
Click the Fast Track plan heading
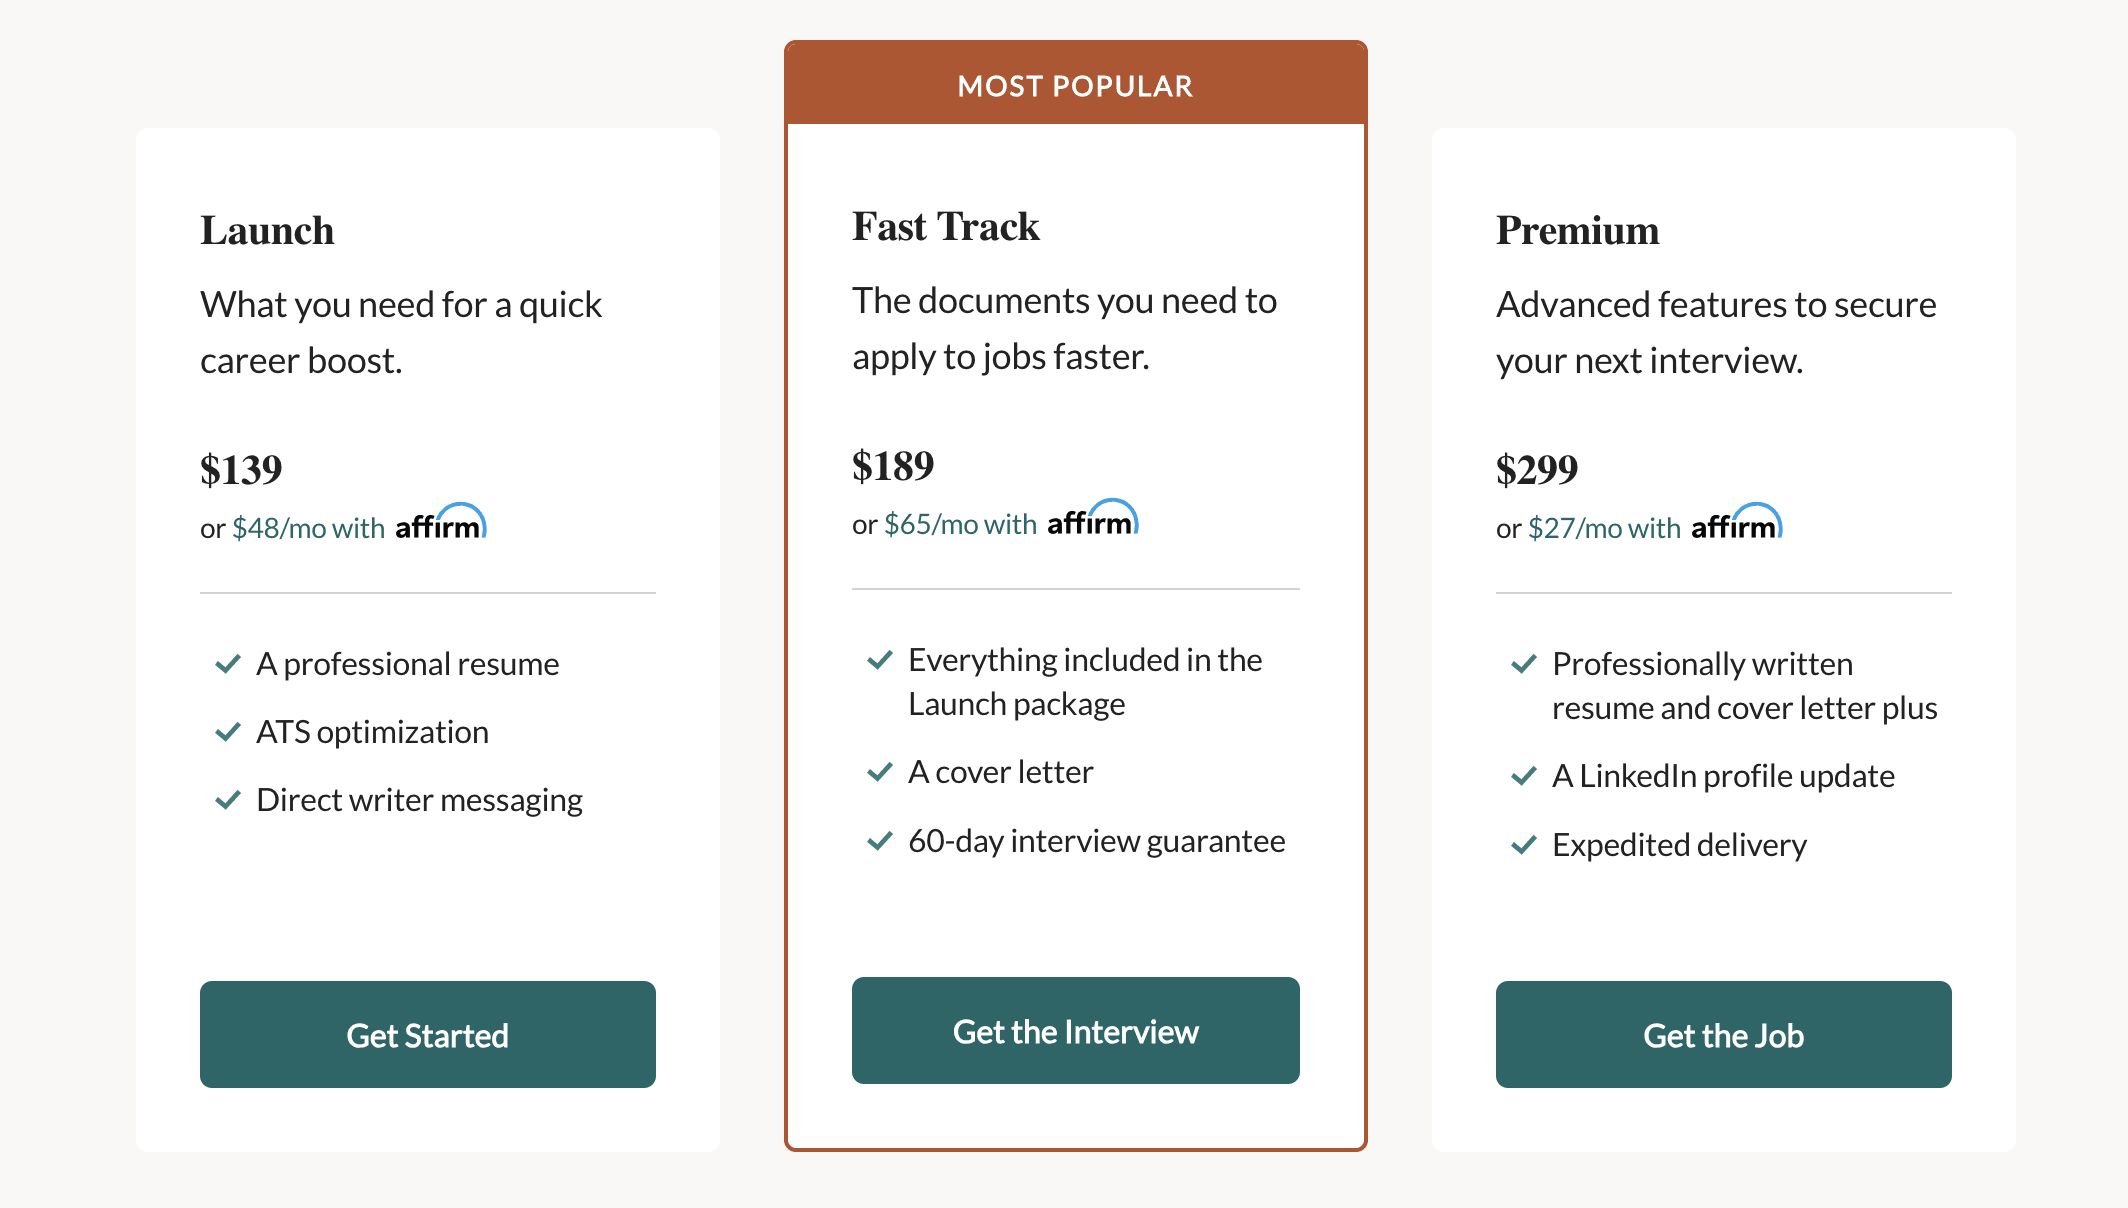click(946, 227)
